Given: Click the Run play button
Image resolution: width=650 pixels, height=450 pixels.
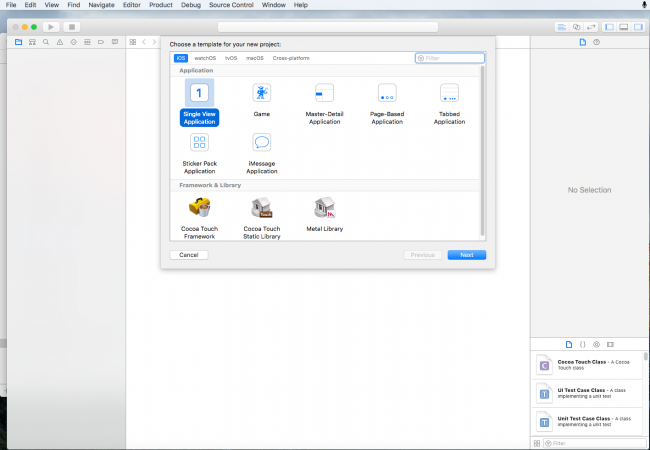Looking at the screenshot, I should (x=51, y=27).
